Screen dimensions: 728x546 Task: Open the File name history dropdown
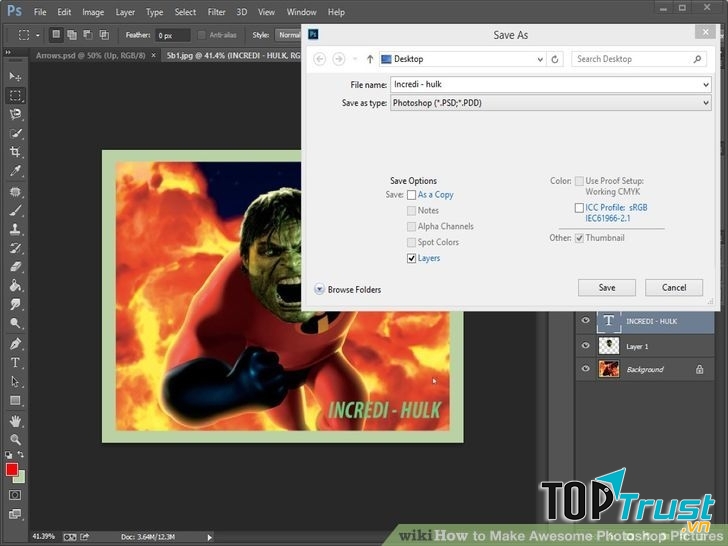[x=706, y=85]
